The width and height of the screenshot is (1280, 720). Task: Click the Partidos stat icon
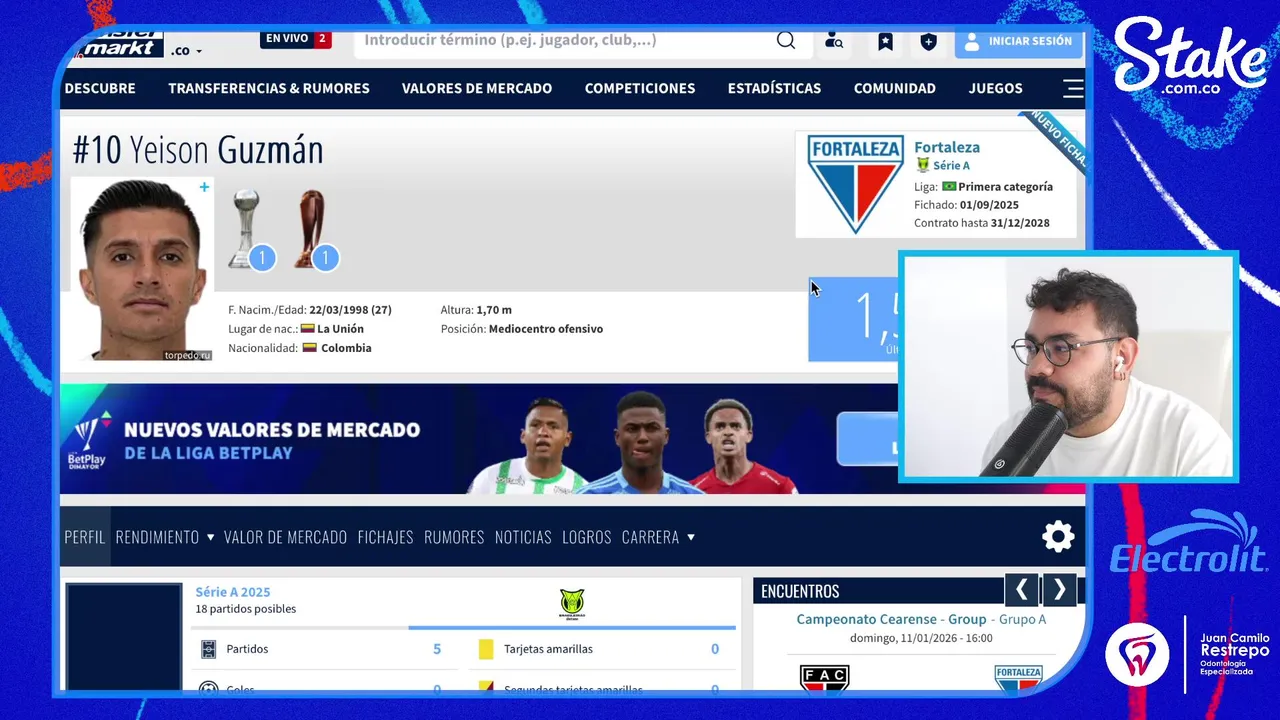(208, 649)
